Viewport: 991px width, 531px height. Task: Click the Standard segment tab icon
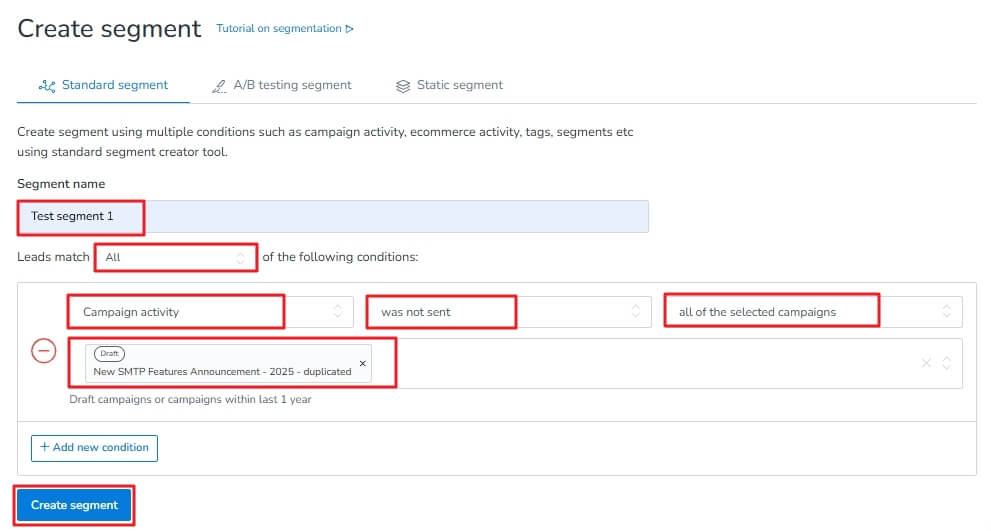click(x=46, y=86)
